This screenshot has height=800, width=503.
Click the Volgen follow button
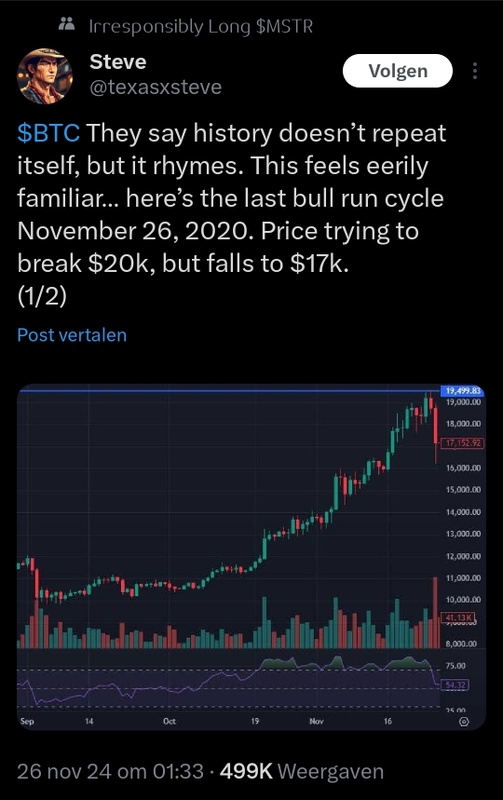pos(397,71)
